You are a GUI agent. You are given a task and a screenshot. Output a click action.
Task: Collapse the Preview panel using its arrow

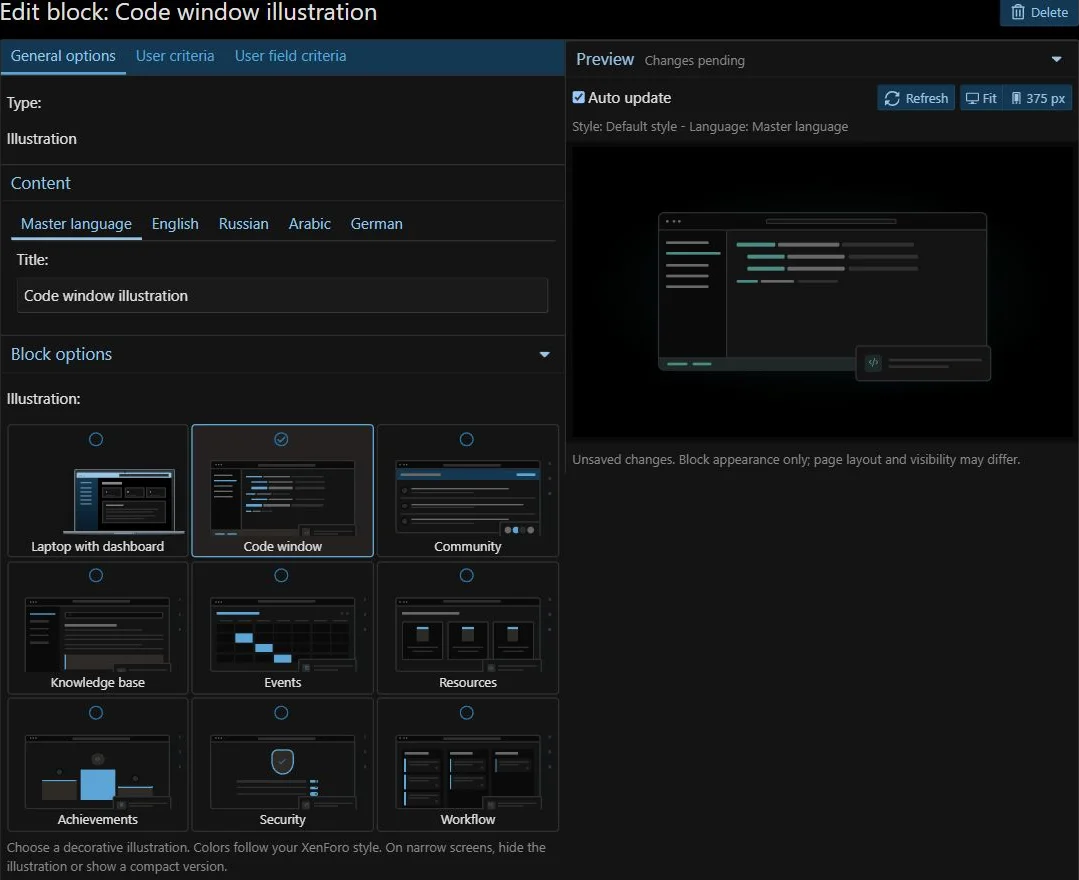pos(1056,60)
